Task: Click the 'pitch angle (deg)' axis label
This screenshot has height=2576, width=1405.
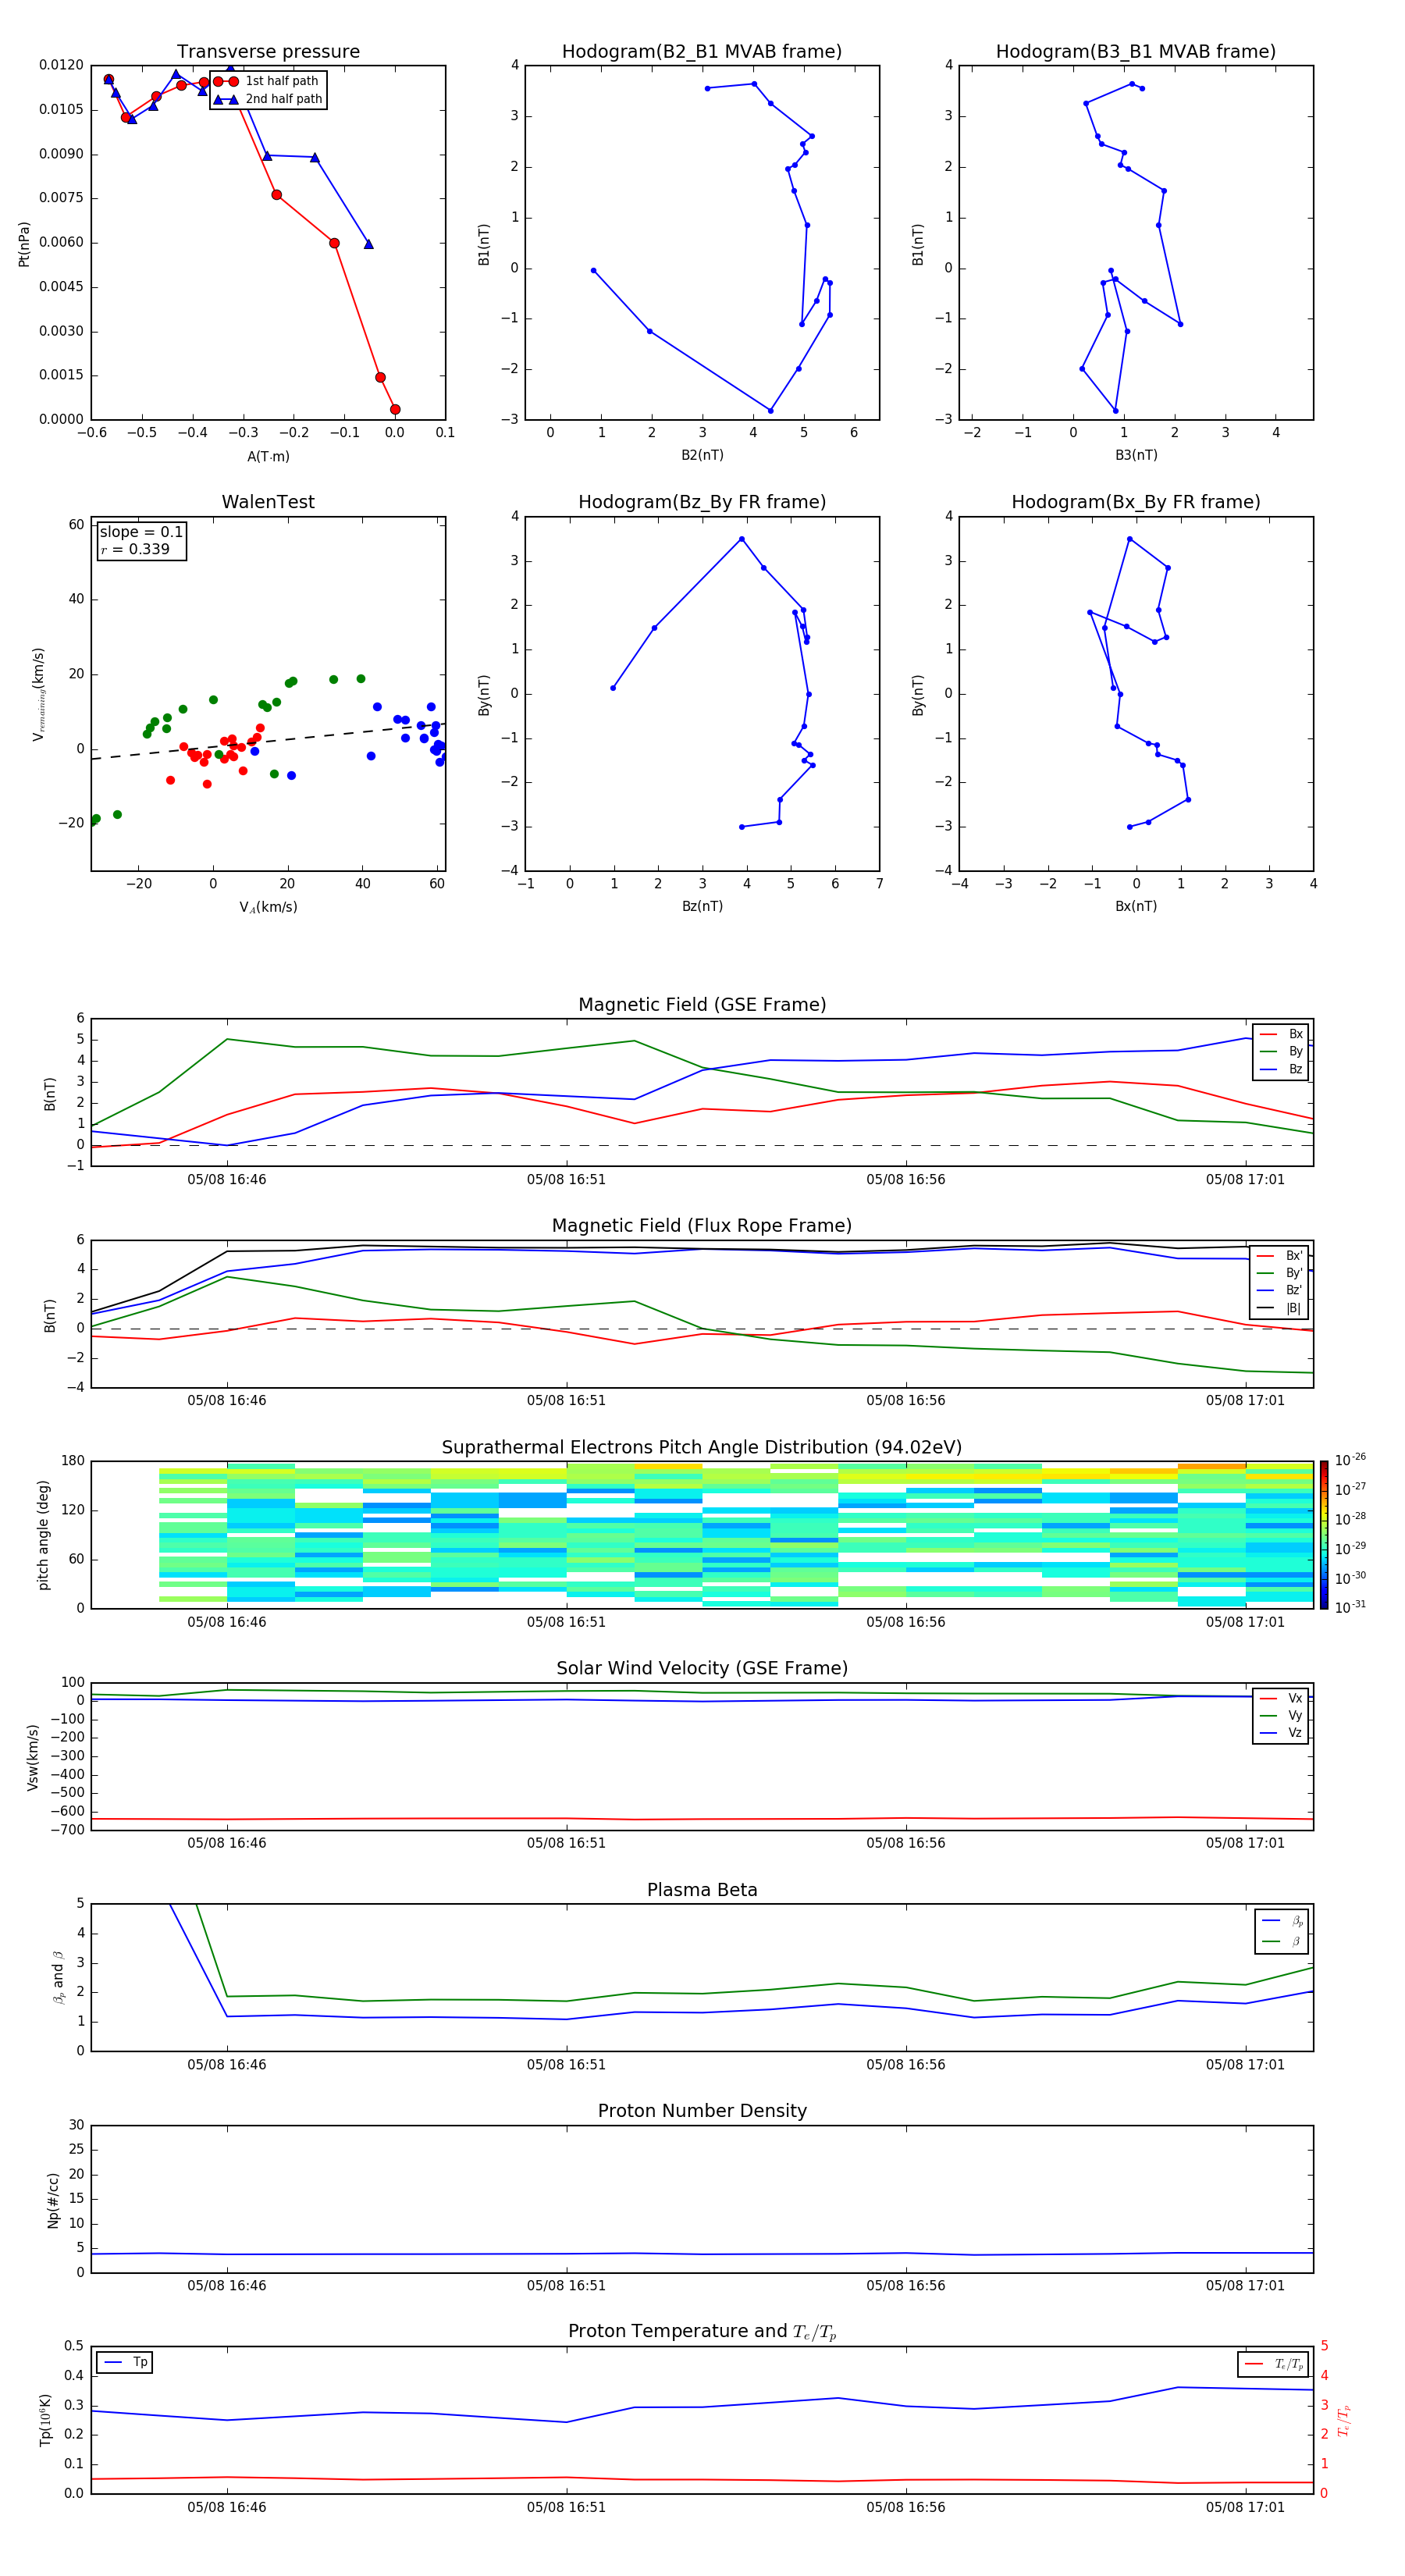Action: click(x=43, y=1535)
